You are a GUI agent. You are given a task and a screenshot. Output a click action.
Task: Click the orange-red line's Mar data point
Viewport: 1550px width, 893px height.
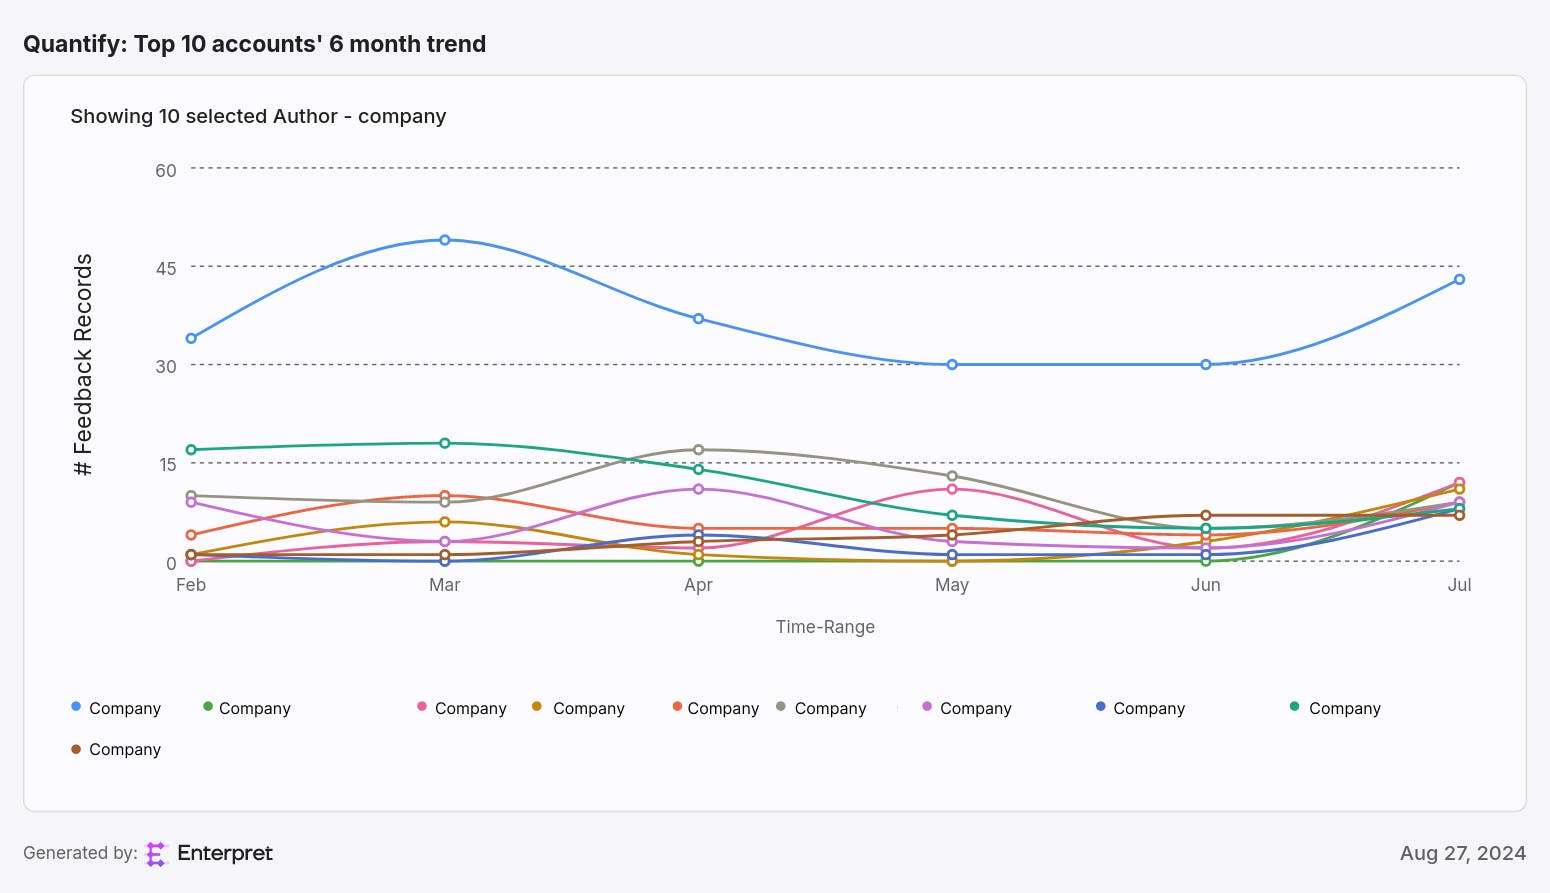(445, 496)
